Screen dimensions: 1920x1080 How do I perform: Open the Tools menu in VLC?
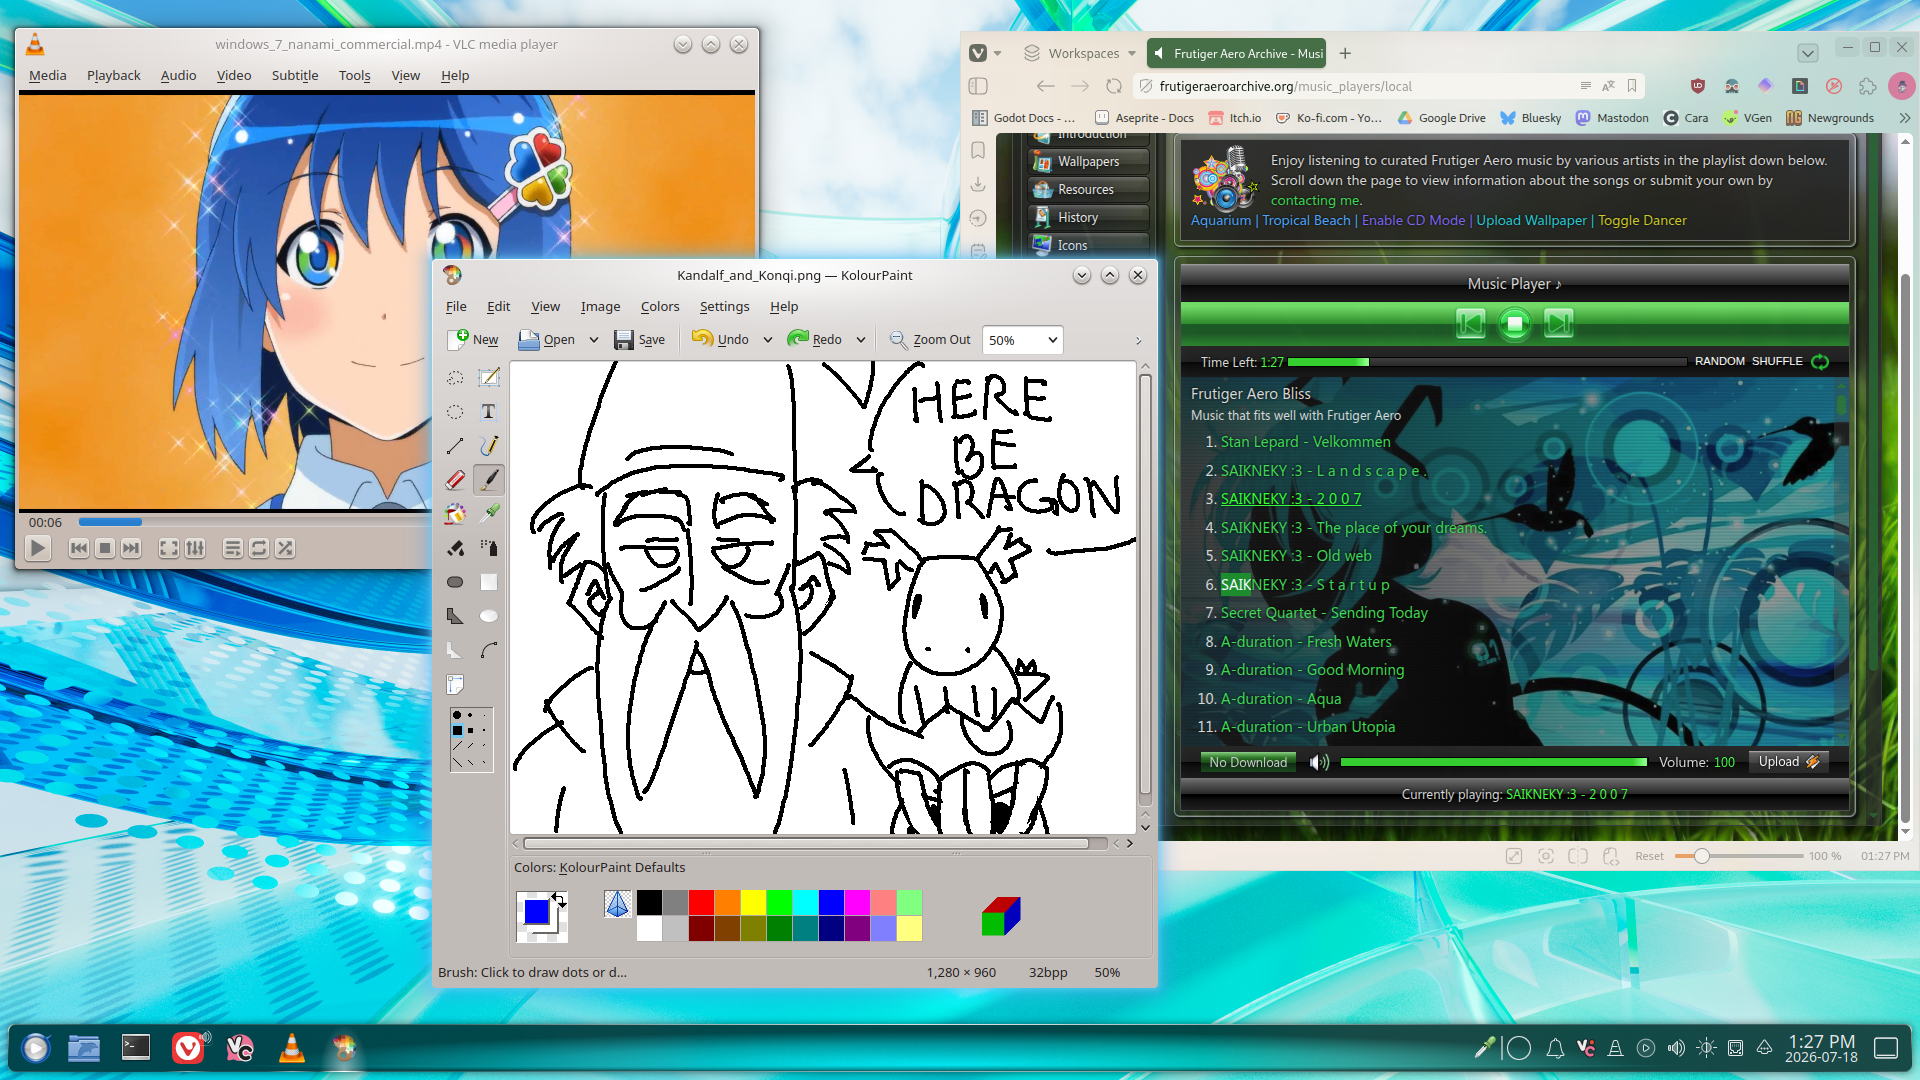click(354, 76)
